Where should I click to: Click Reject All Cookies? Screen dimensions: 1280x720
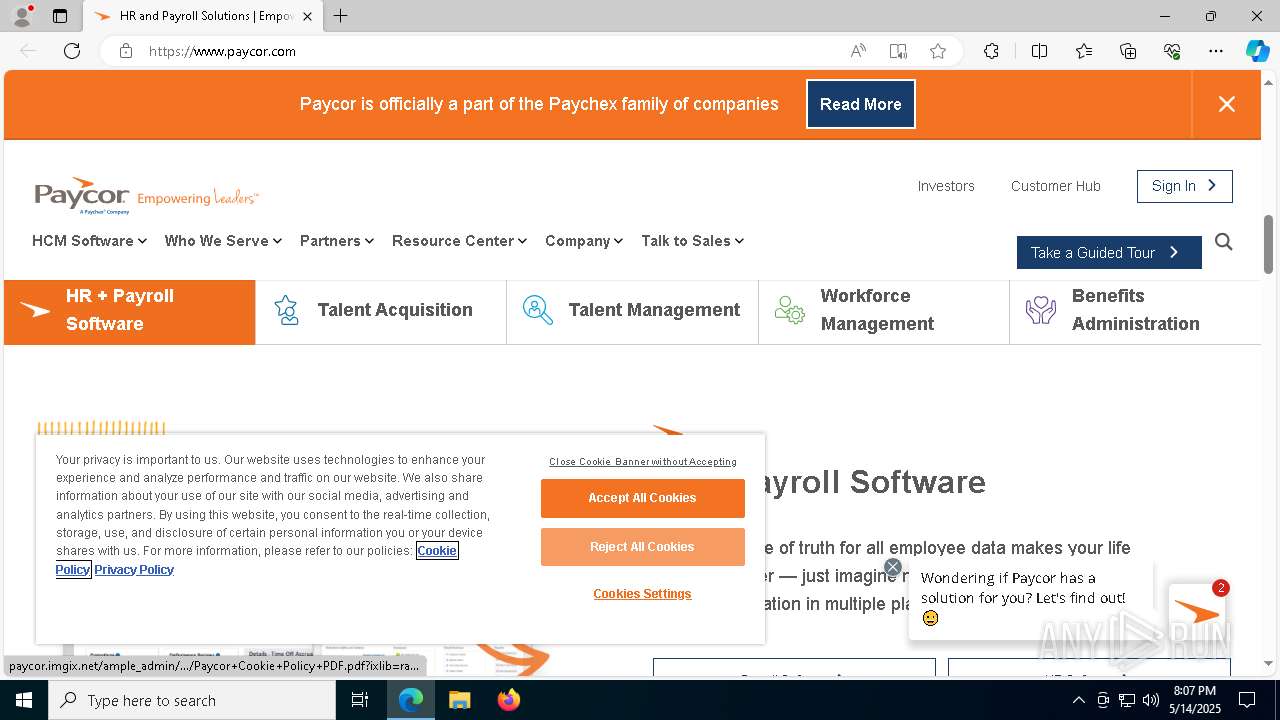(642, 547)
